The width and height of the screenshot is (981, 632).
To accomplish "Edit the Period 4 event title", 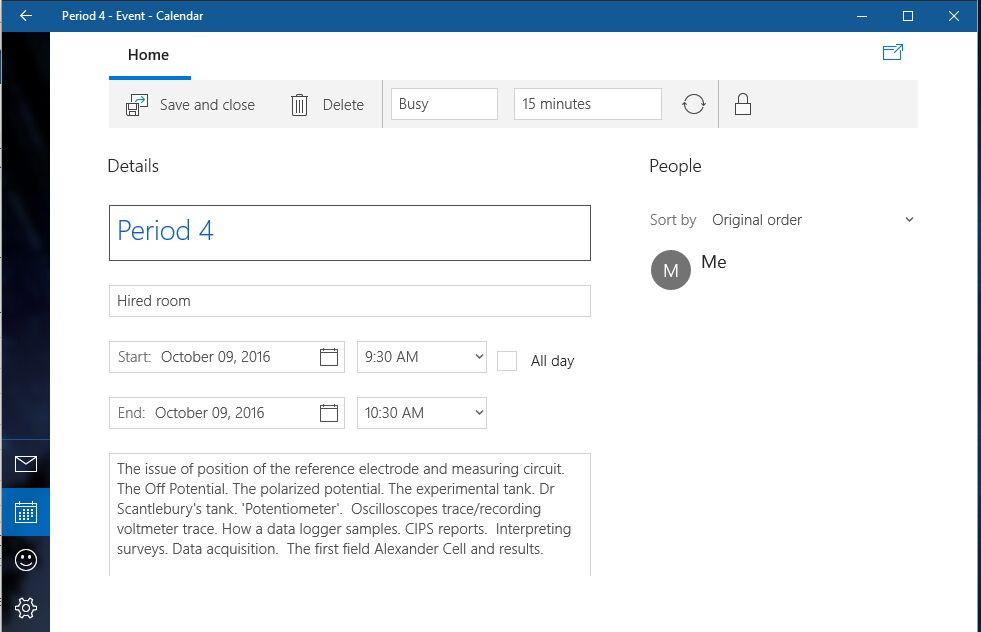I will (350, 233).
